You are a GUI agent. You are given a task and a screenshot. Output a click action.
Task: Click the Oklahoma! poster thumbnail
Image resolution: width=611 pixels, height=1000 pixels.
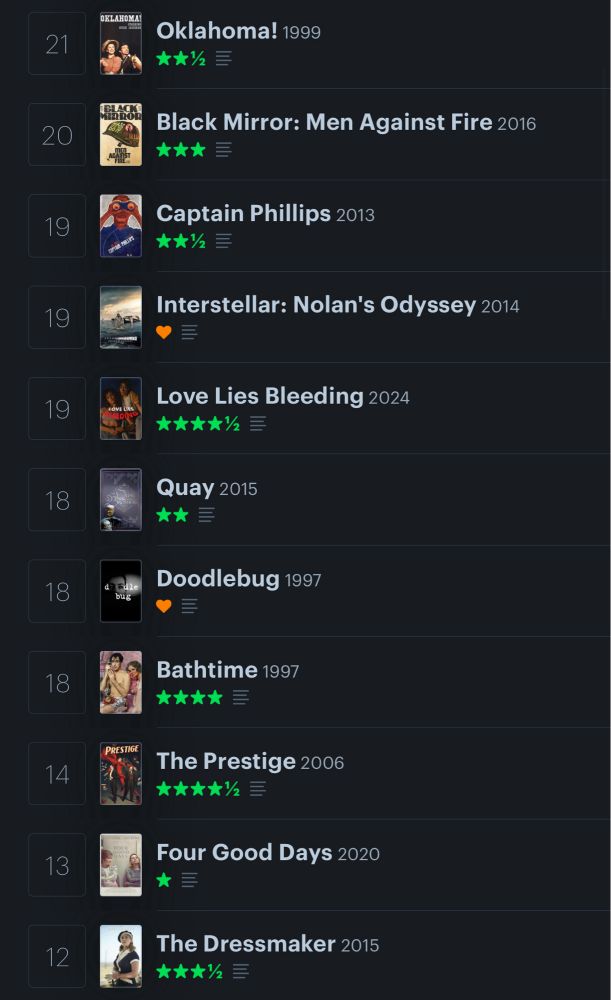121,43
